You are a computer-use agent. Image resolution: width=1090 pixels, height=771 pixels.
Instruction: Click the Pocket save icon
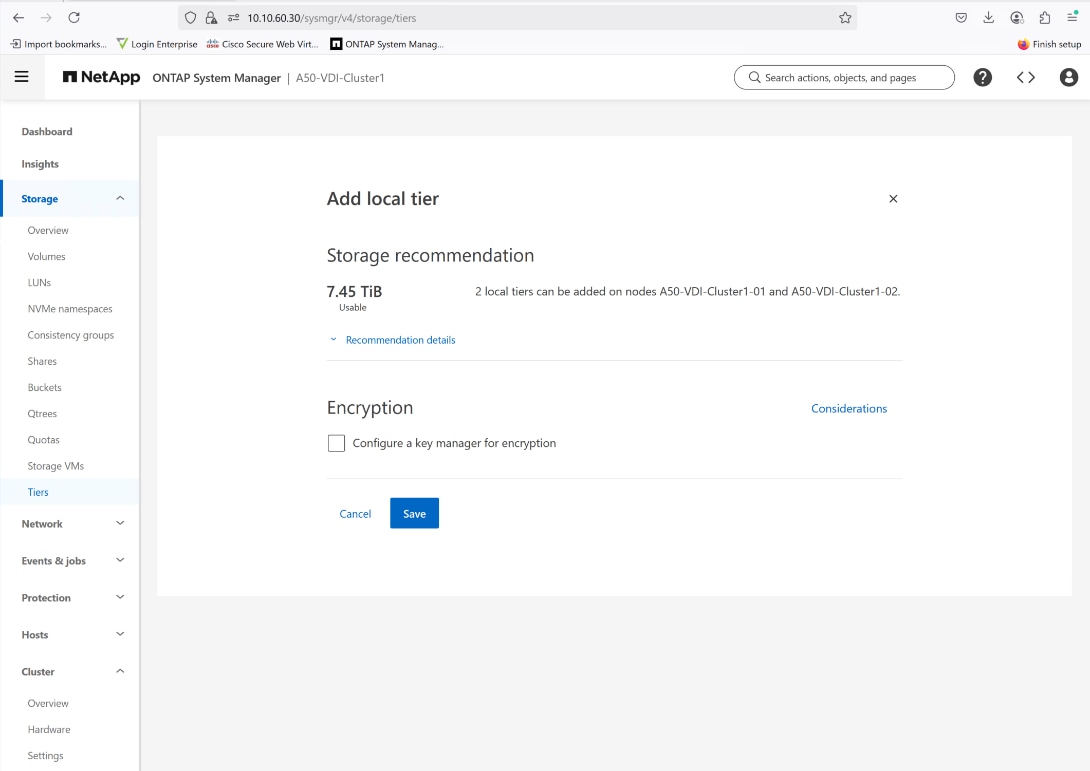click(x=961, y=18)
